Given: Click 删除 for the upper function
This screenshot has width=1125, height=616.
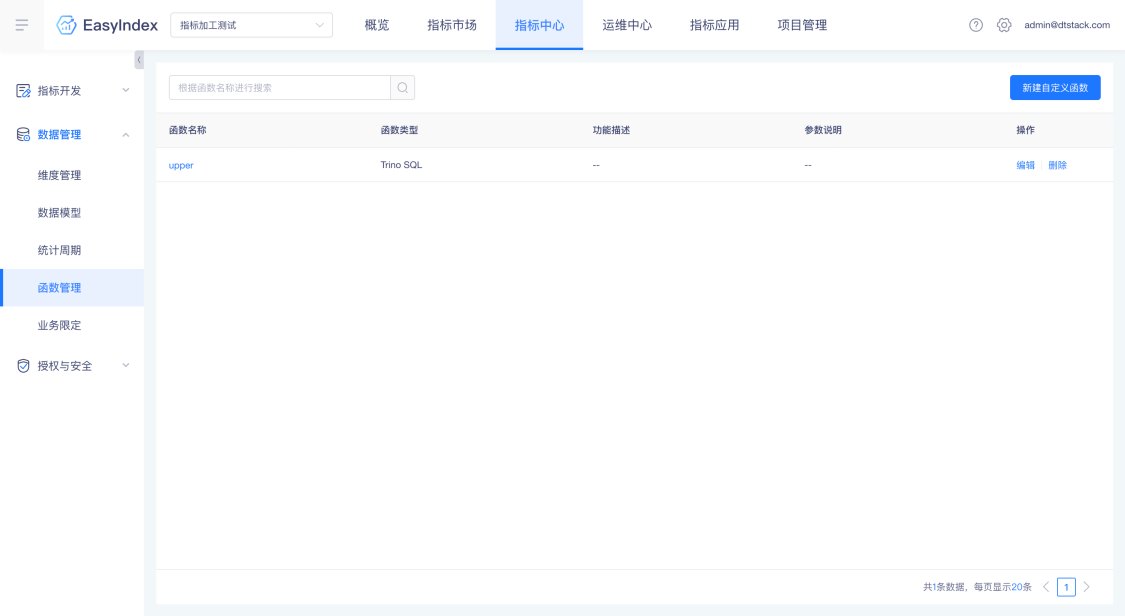Looking at the screenshot, I should (x=1058, y=165).
